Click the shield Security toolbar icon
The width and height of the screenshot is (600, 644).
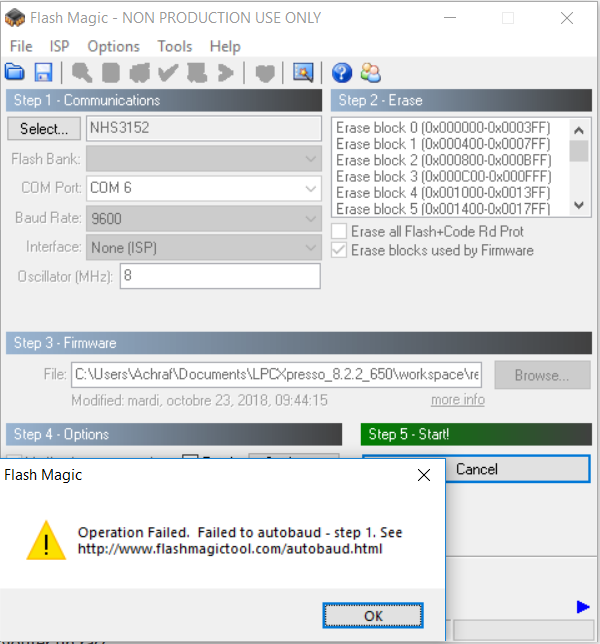tap(265, 74)
